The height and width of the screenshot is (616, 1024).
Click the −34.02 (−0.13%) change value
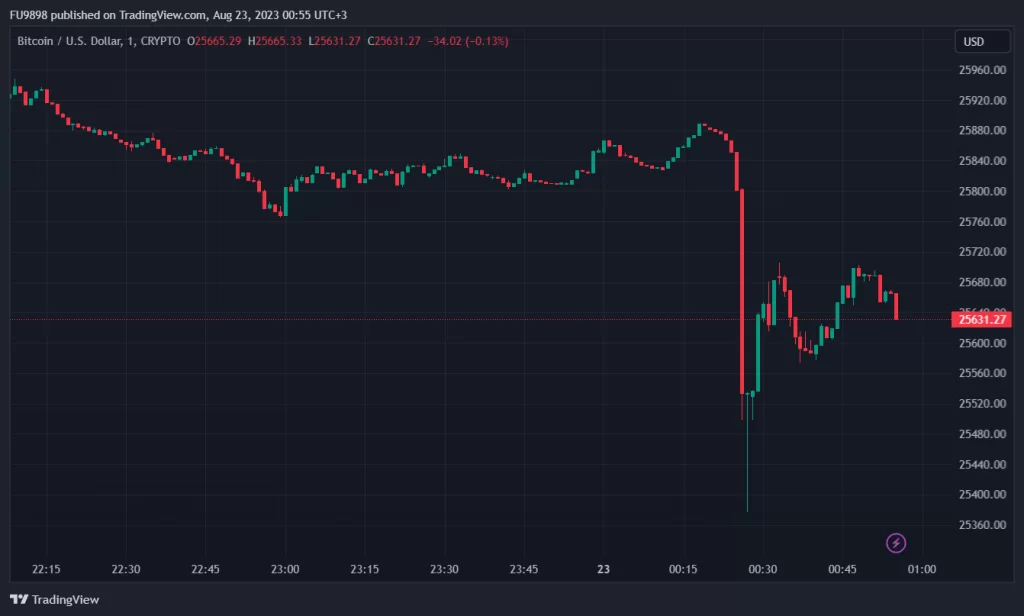tap(470, 41)
